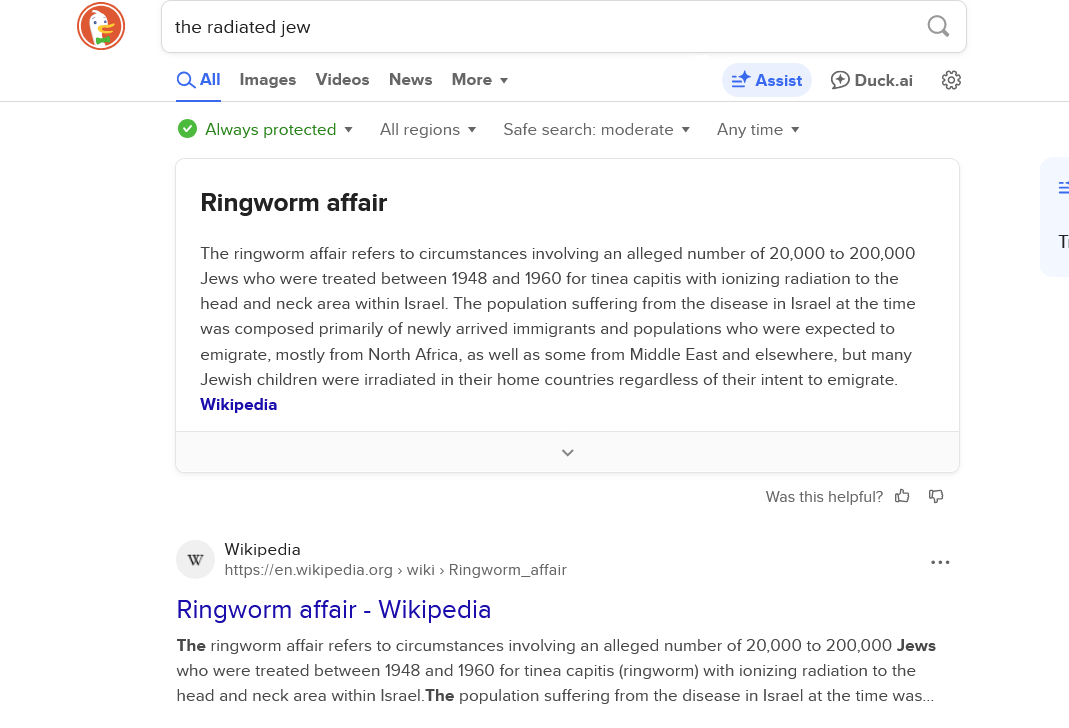This screenshot has width=1069, height=728.
Task: Switch to the News tab
Action: pos(410,80)
